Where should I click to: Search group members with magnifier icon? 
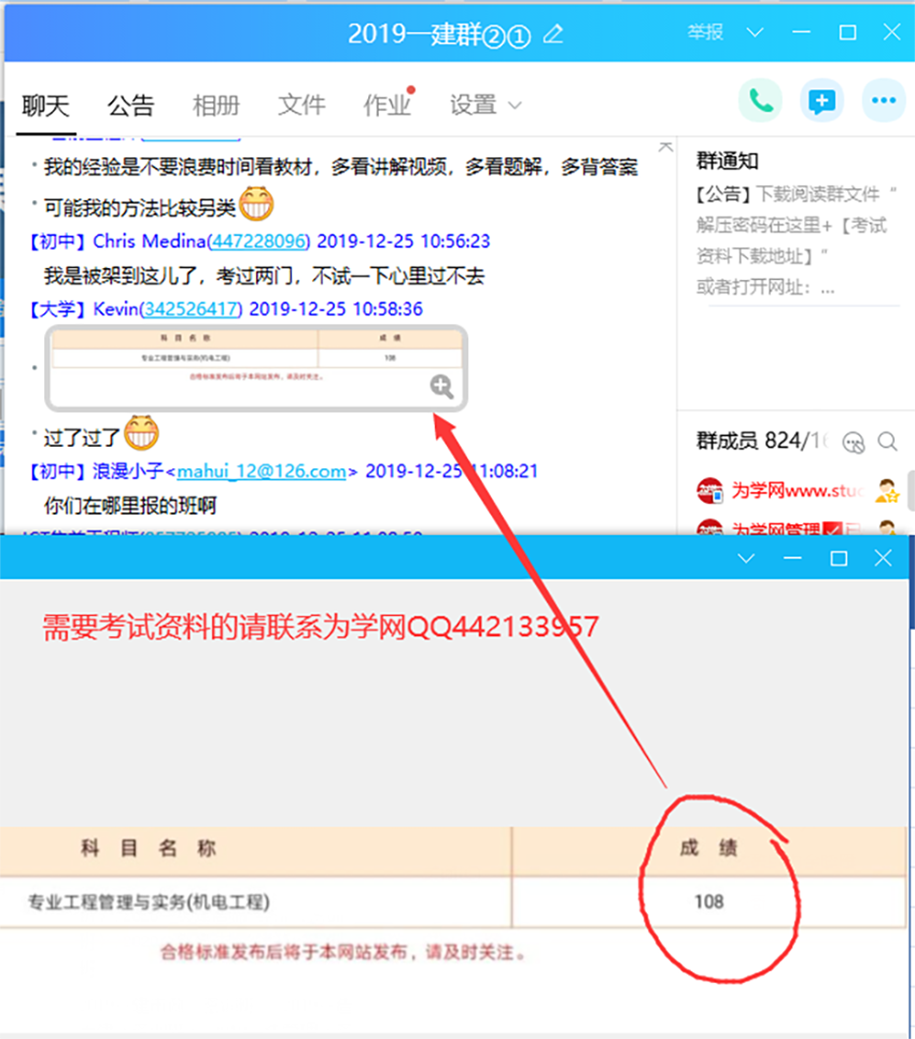pos(887,441)
